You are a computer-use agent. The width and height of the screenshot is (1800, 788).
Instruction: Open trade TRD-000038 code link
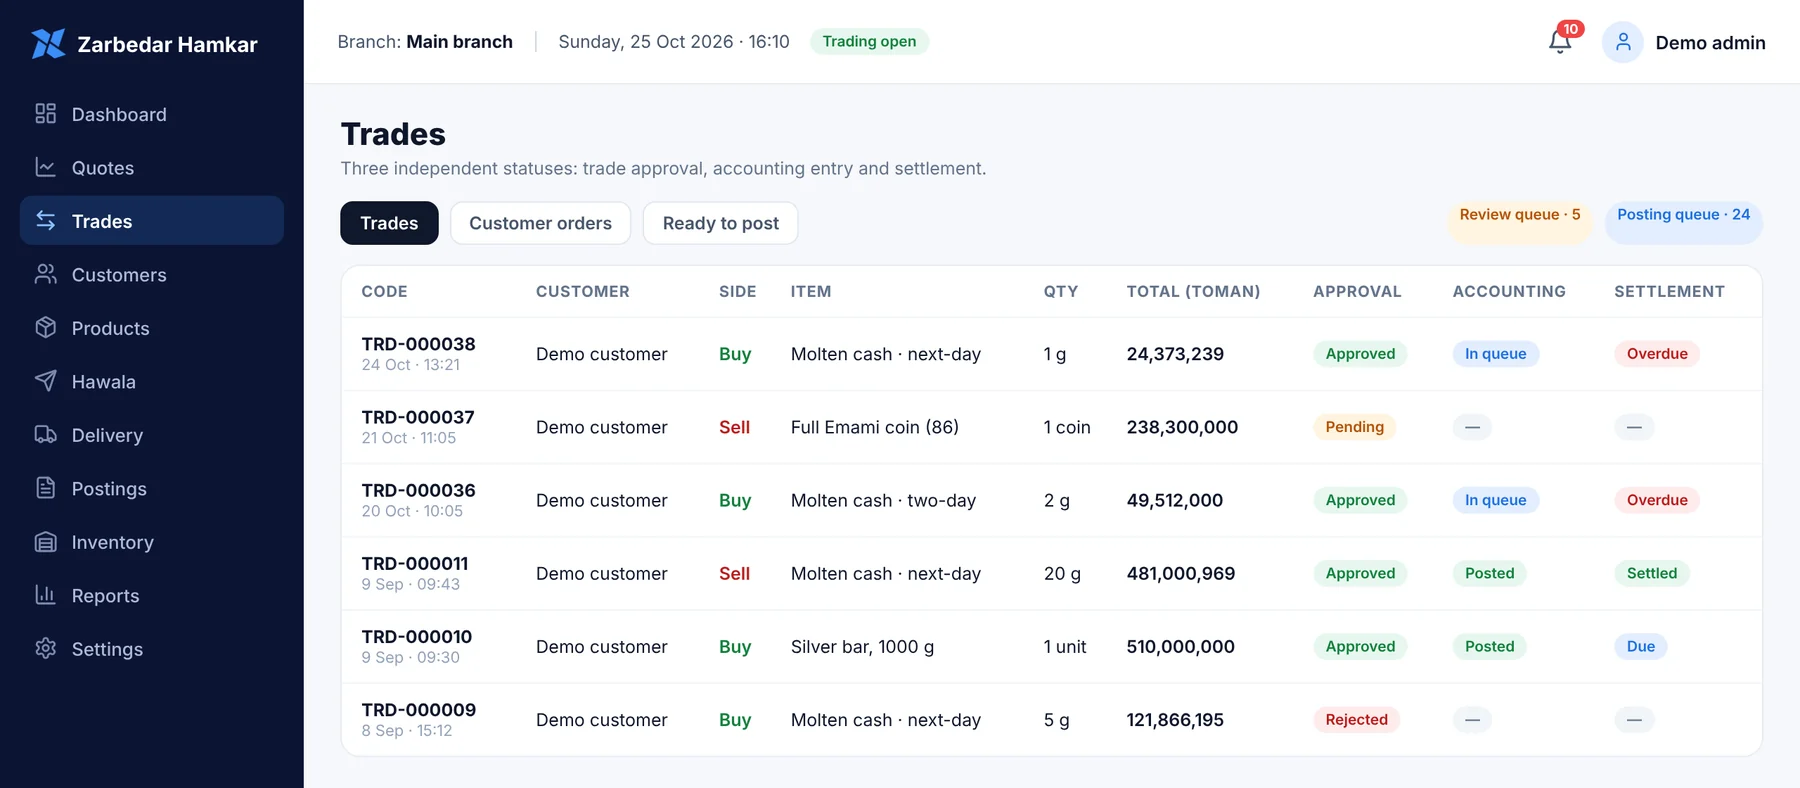coord(418,344)
